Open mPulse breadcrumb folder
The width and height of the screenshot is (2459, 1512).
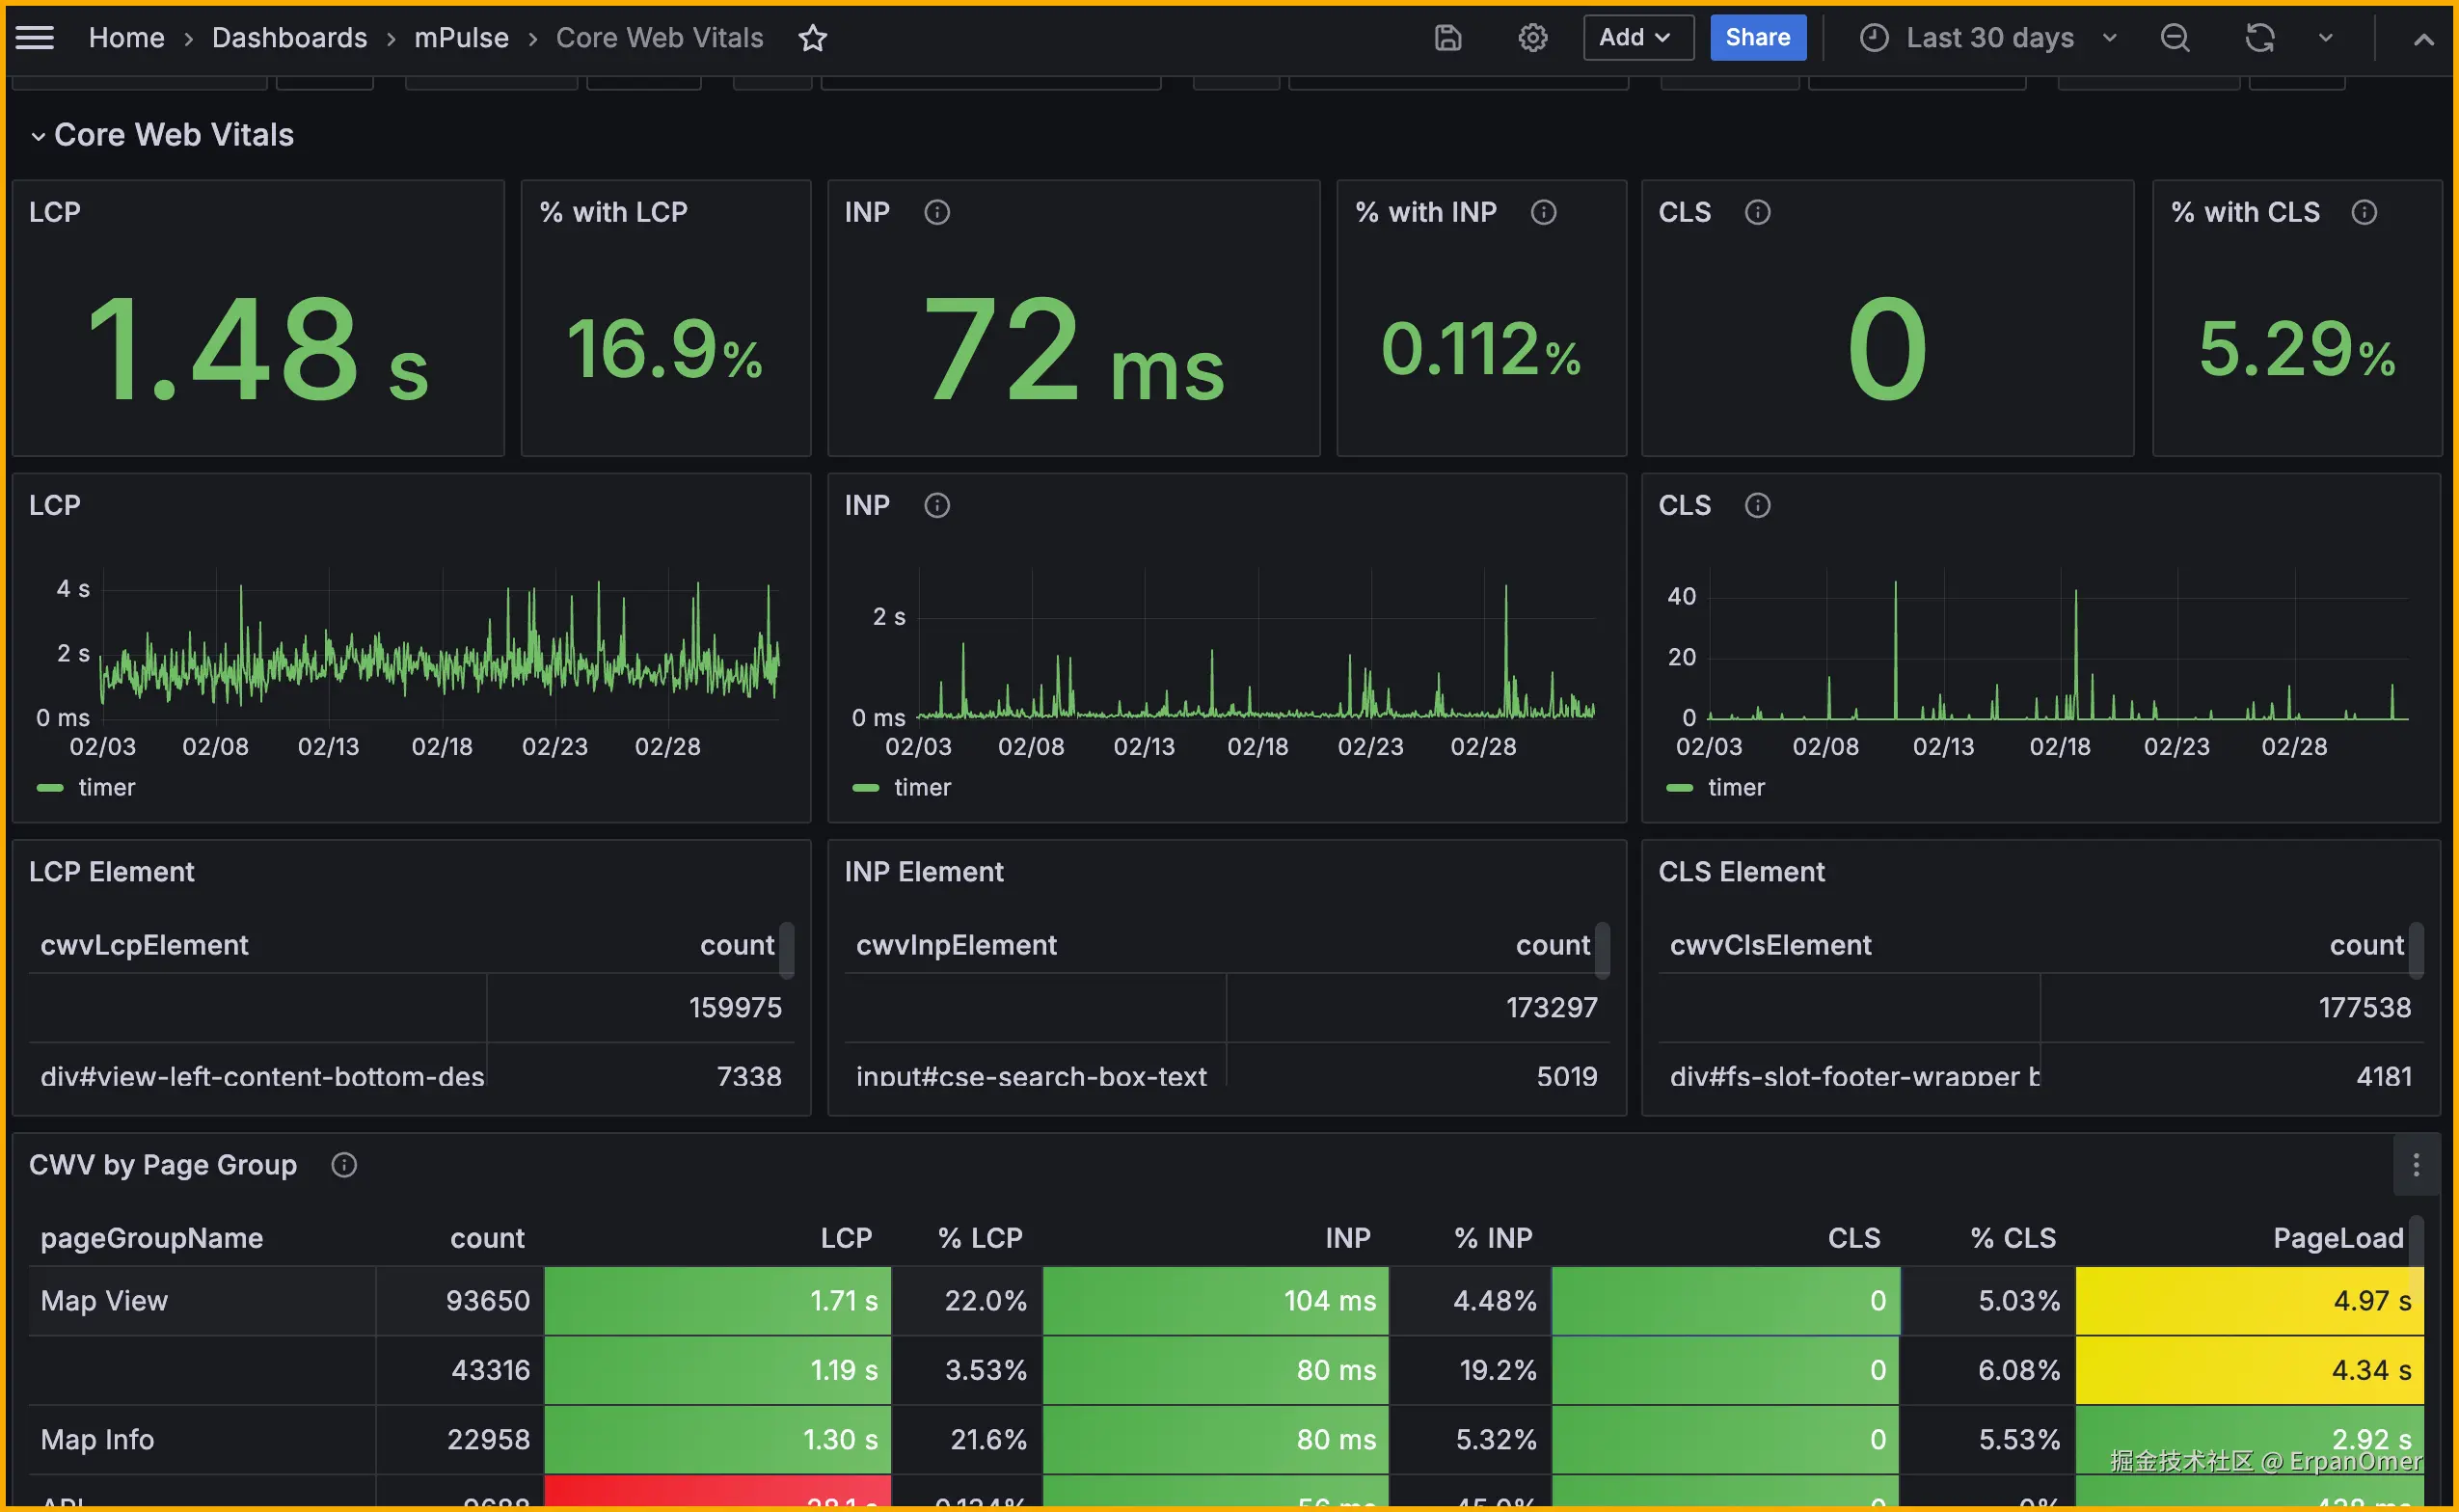click(x=461, y=38)
